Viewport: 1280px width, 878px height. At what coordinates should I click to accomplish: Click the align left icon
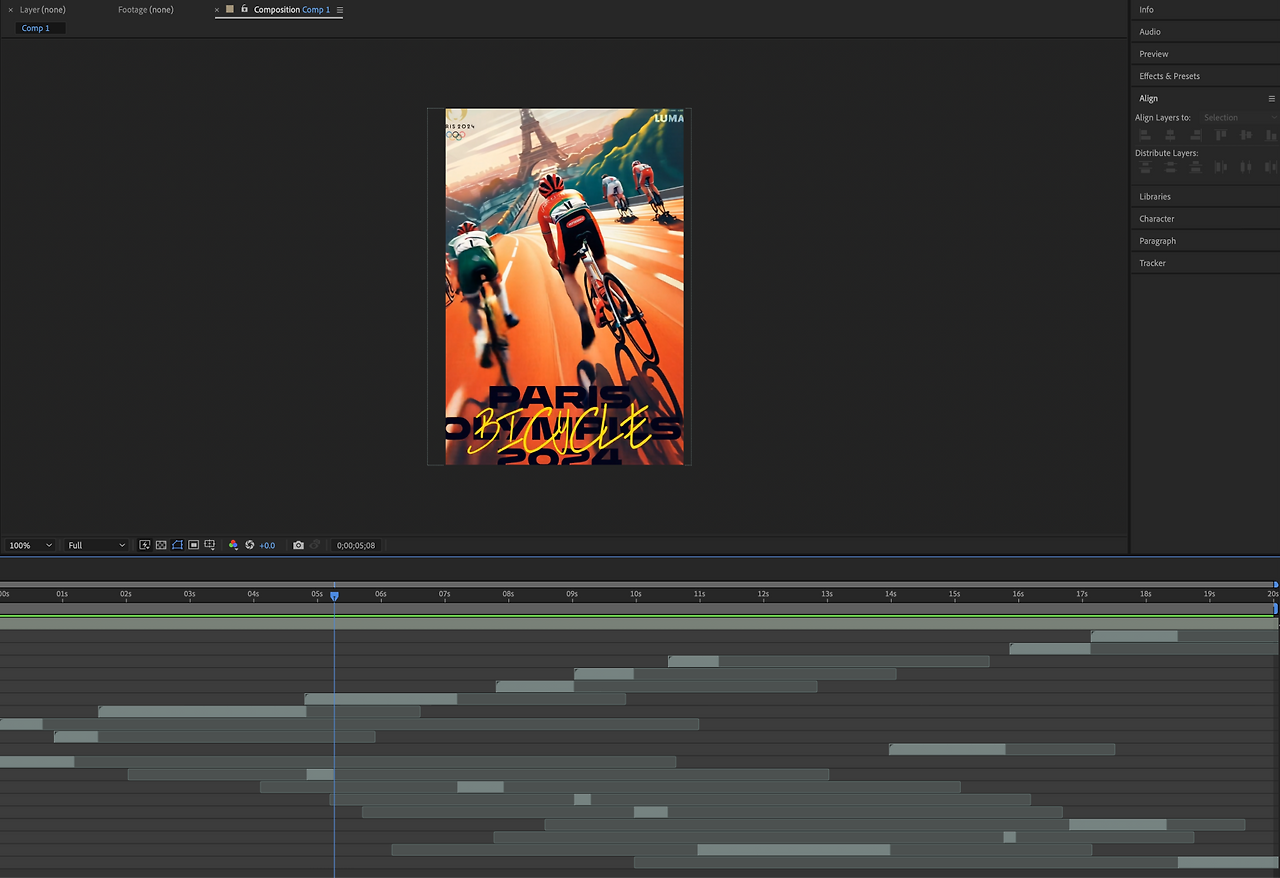pos(1145,134)
